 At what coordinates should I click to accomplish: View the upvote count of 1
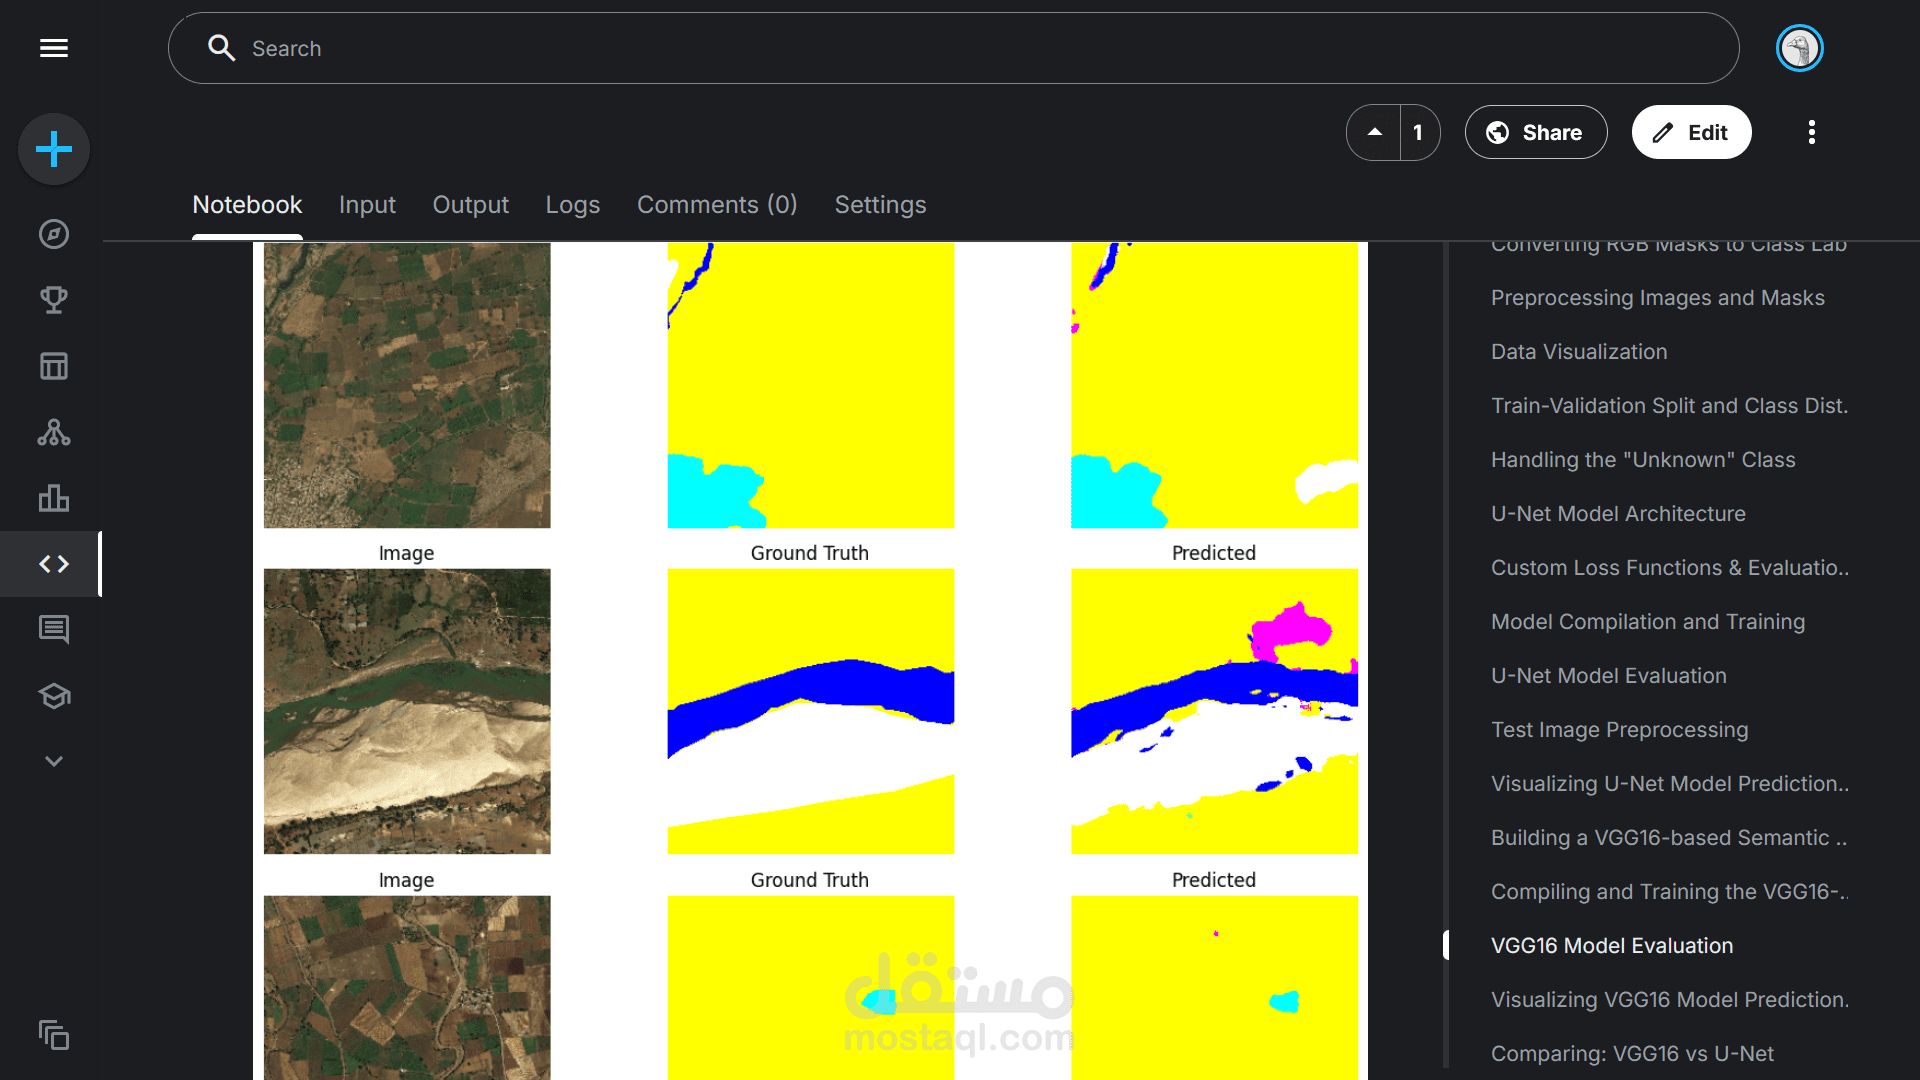click(x=1418, y=132)
